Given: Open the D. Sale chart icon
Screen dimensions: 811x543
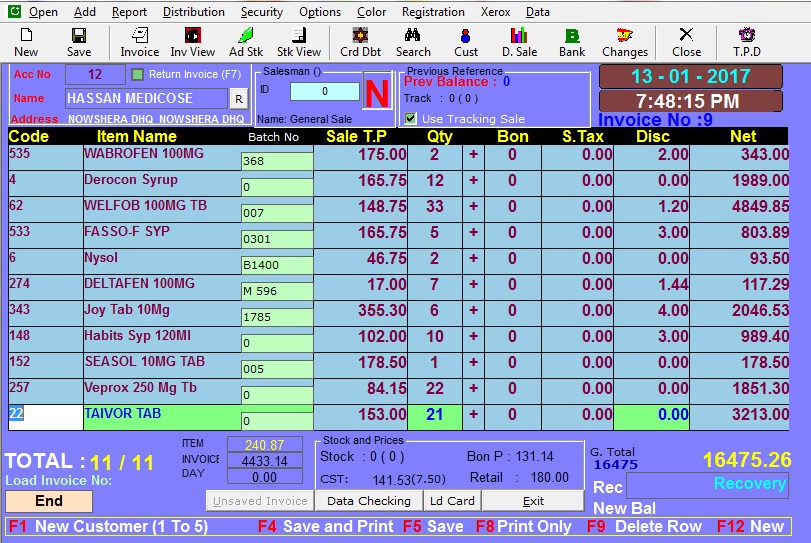Looking at the screenshot, I should [519, 35].
